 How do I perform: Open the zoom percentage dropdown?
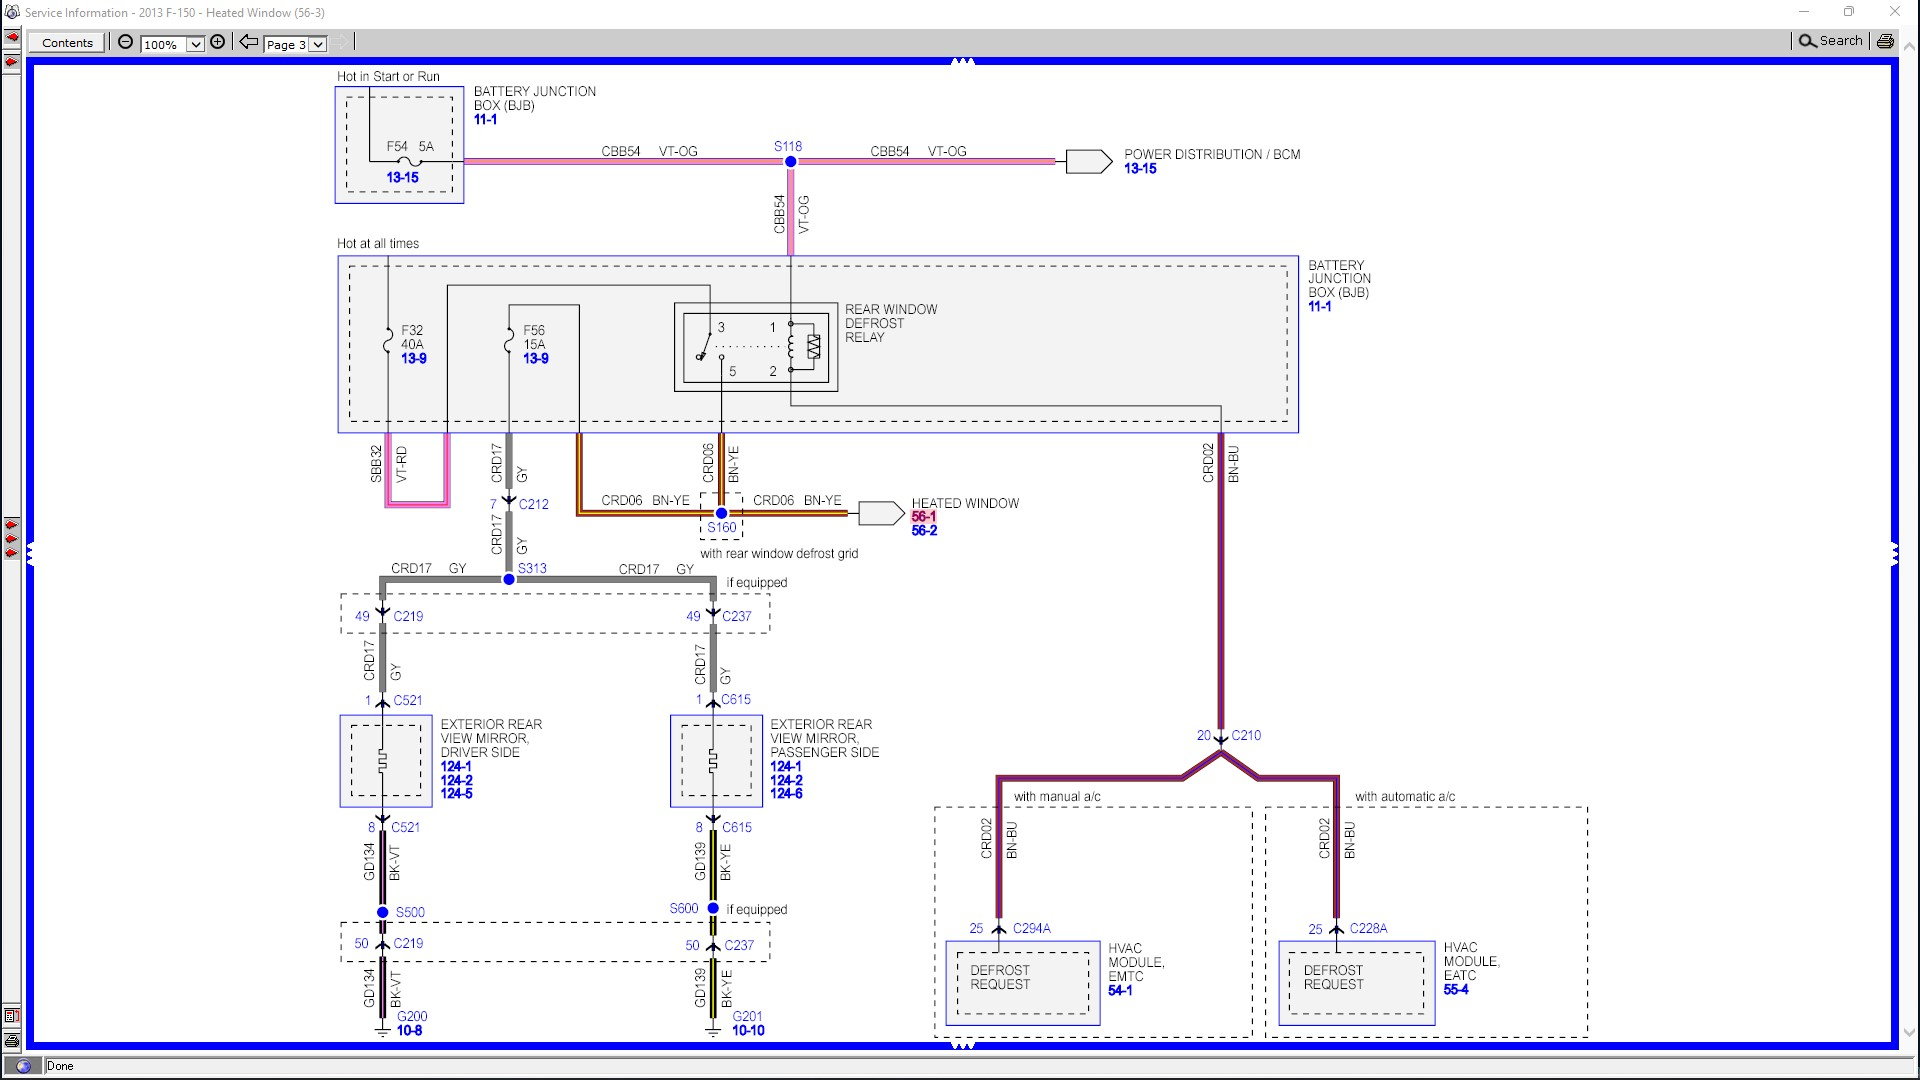click(196, 44)
